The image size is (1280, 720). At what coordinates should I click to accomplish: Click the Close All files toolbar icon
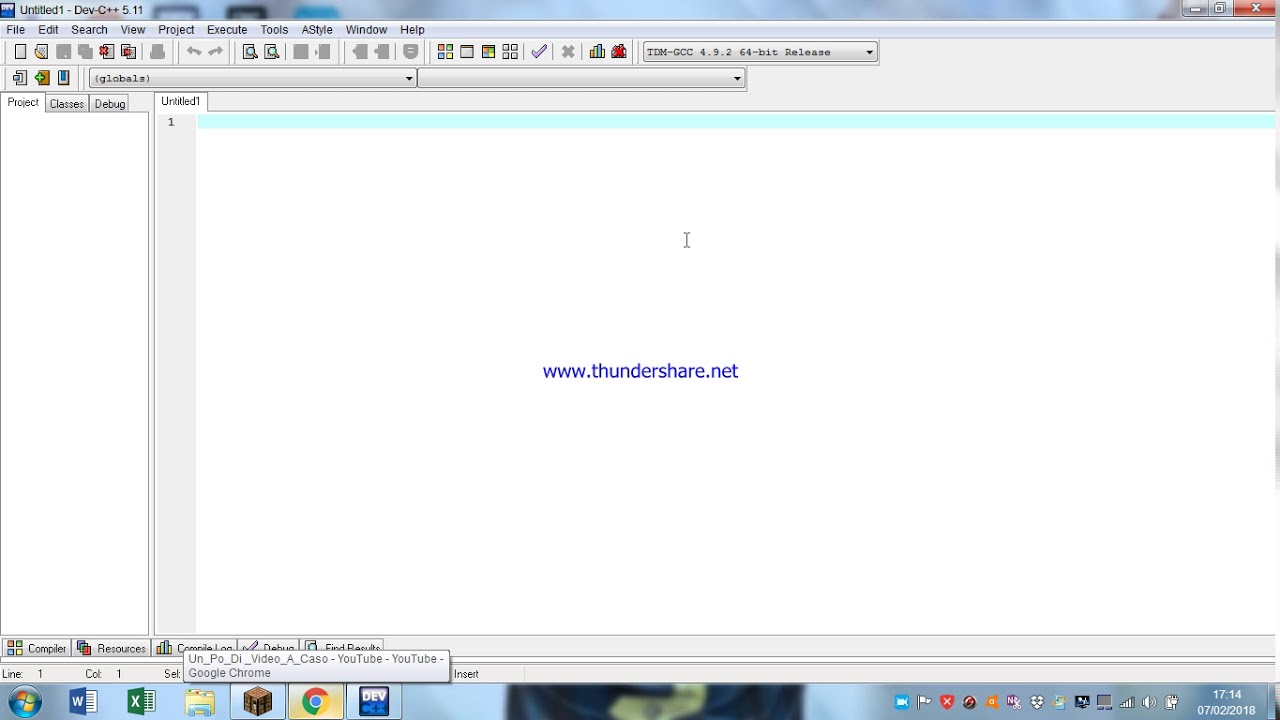[129, 52]
